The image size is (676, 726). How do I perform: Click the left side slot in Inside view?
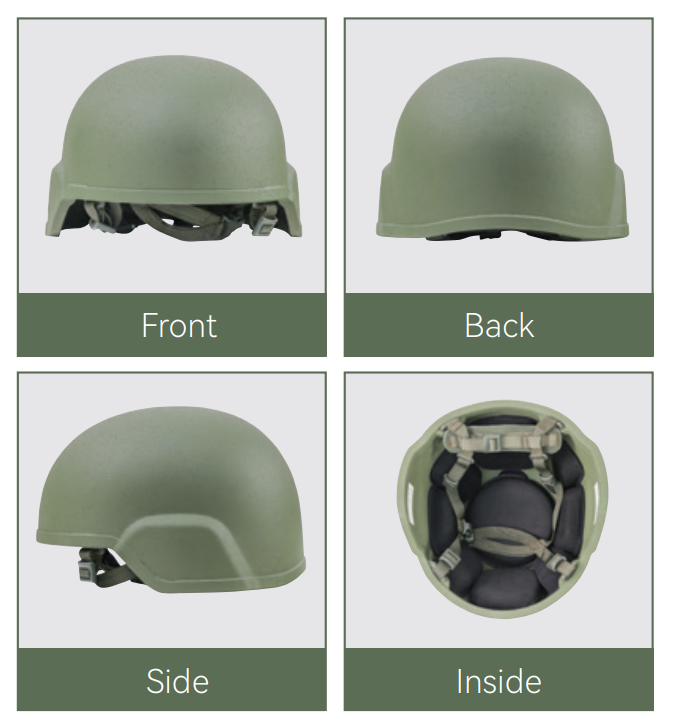[x=410, y=501]
